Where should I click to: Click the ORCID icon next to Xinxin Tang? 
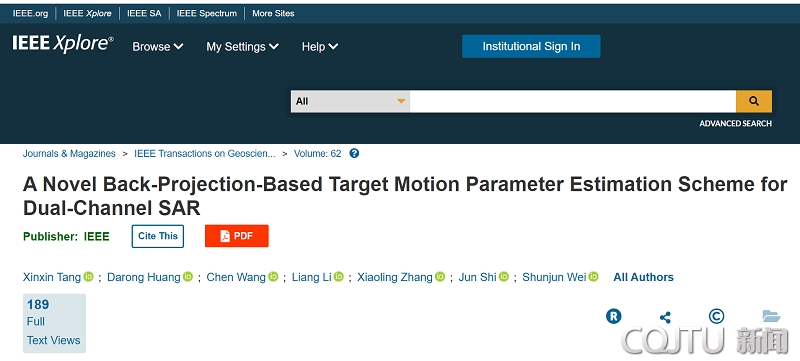(89, 276)
